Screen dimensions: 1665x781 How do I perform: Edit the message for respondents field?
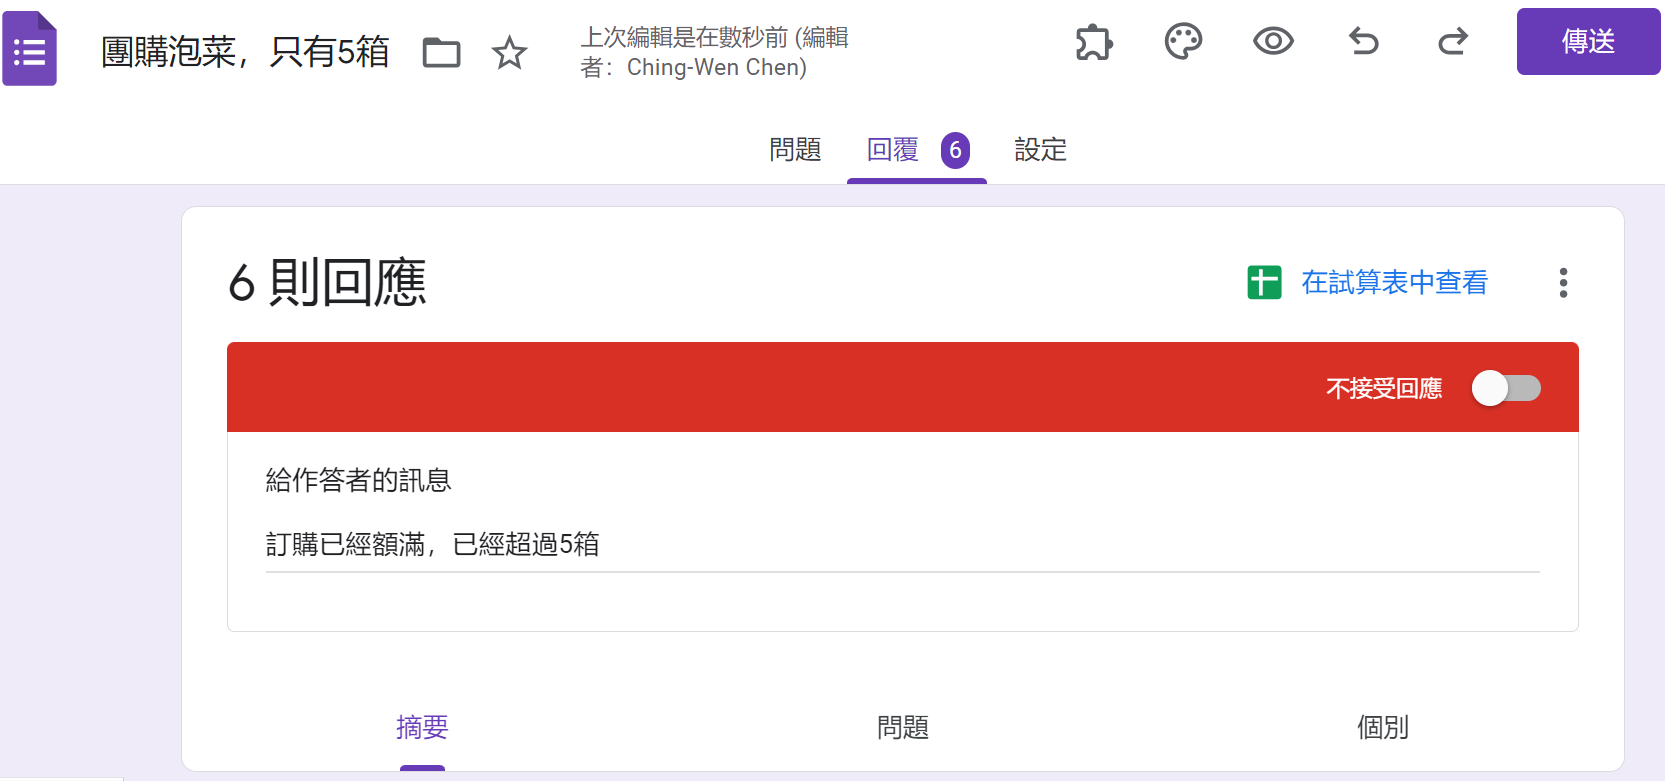[x=900, y=545]
